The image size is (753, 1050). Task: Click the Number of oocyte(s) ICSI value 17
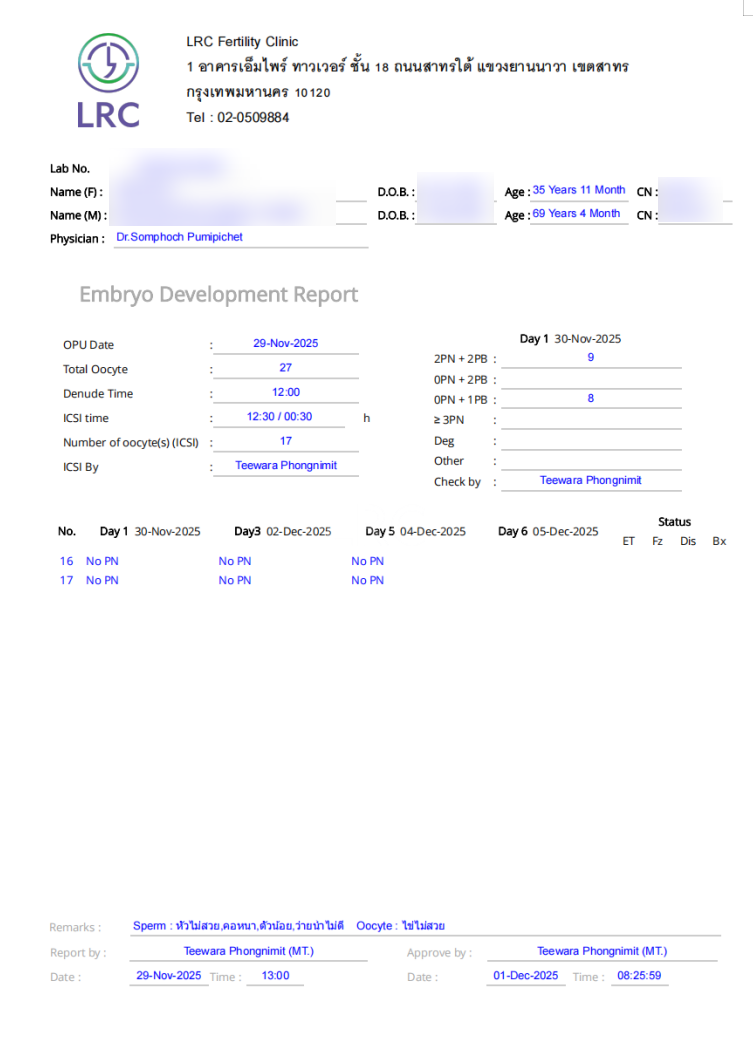click(x=285, y=441)
